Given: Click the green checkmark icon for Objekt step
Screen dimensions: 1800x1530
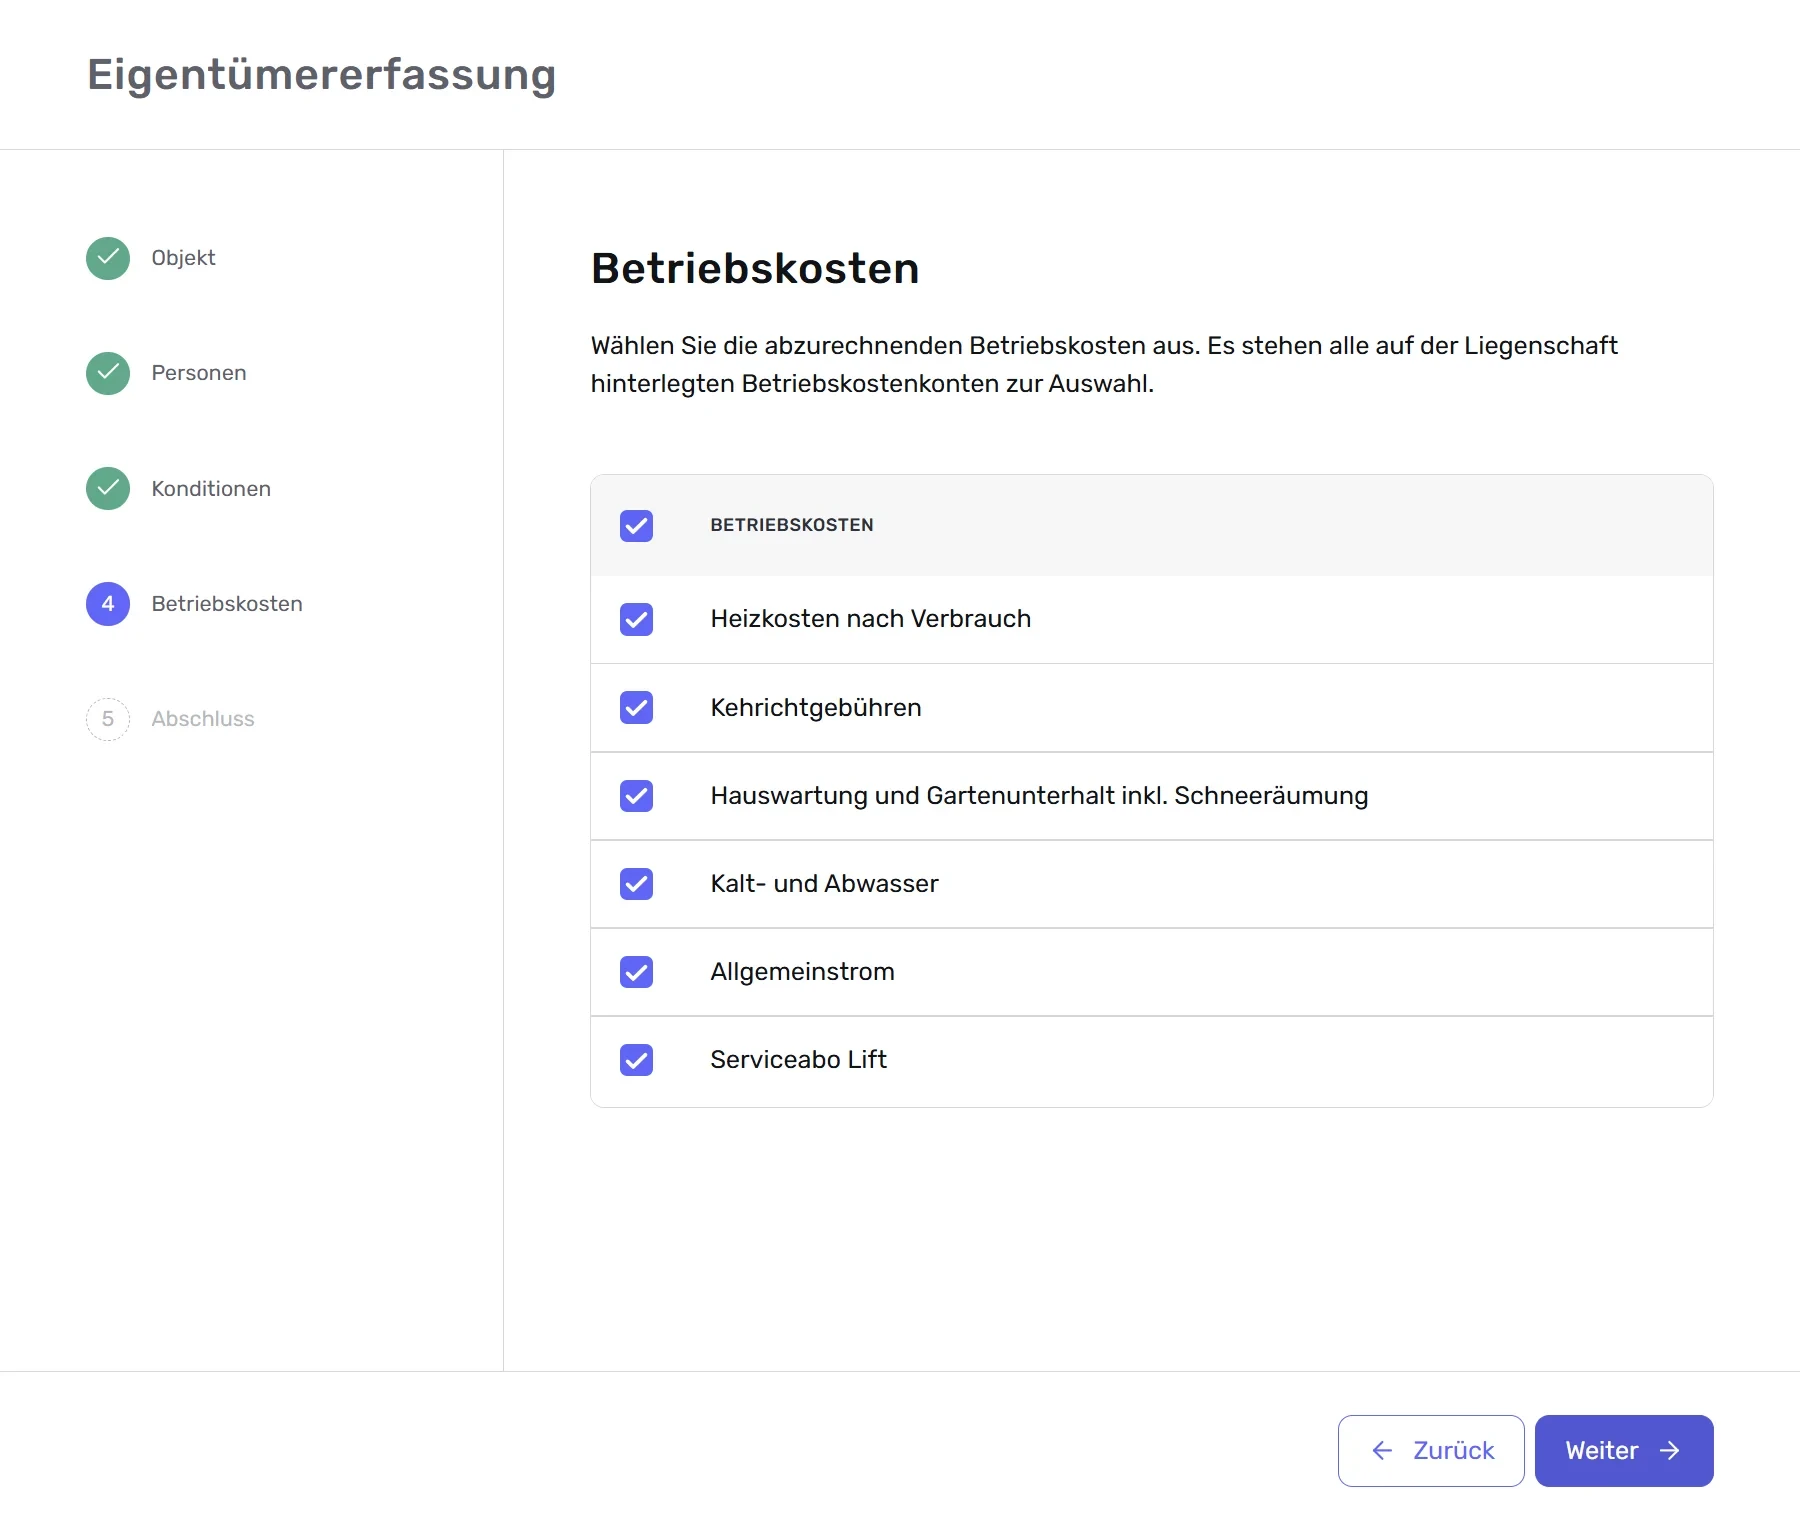Looking at the screenshot, I should tap(108, 258).
